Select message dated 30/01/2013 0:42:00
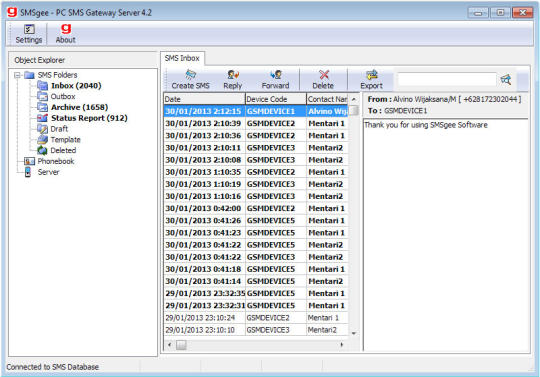 [256, 208]
